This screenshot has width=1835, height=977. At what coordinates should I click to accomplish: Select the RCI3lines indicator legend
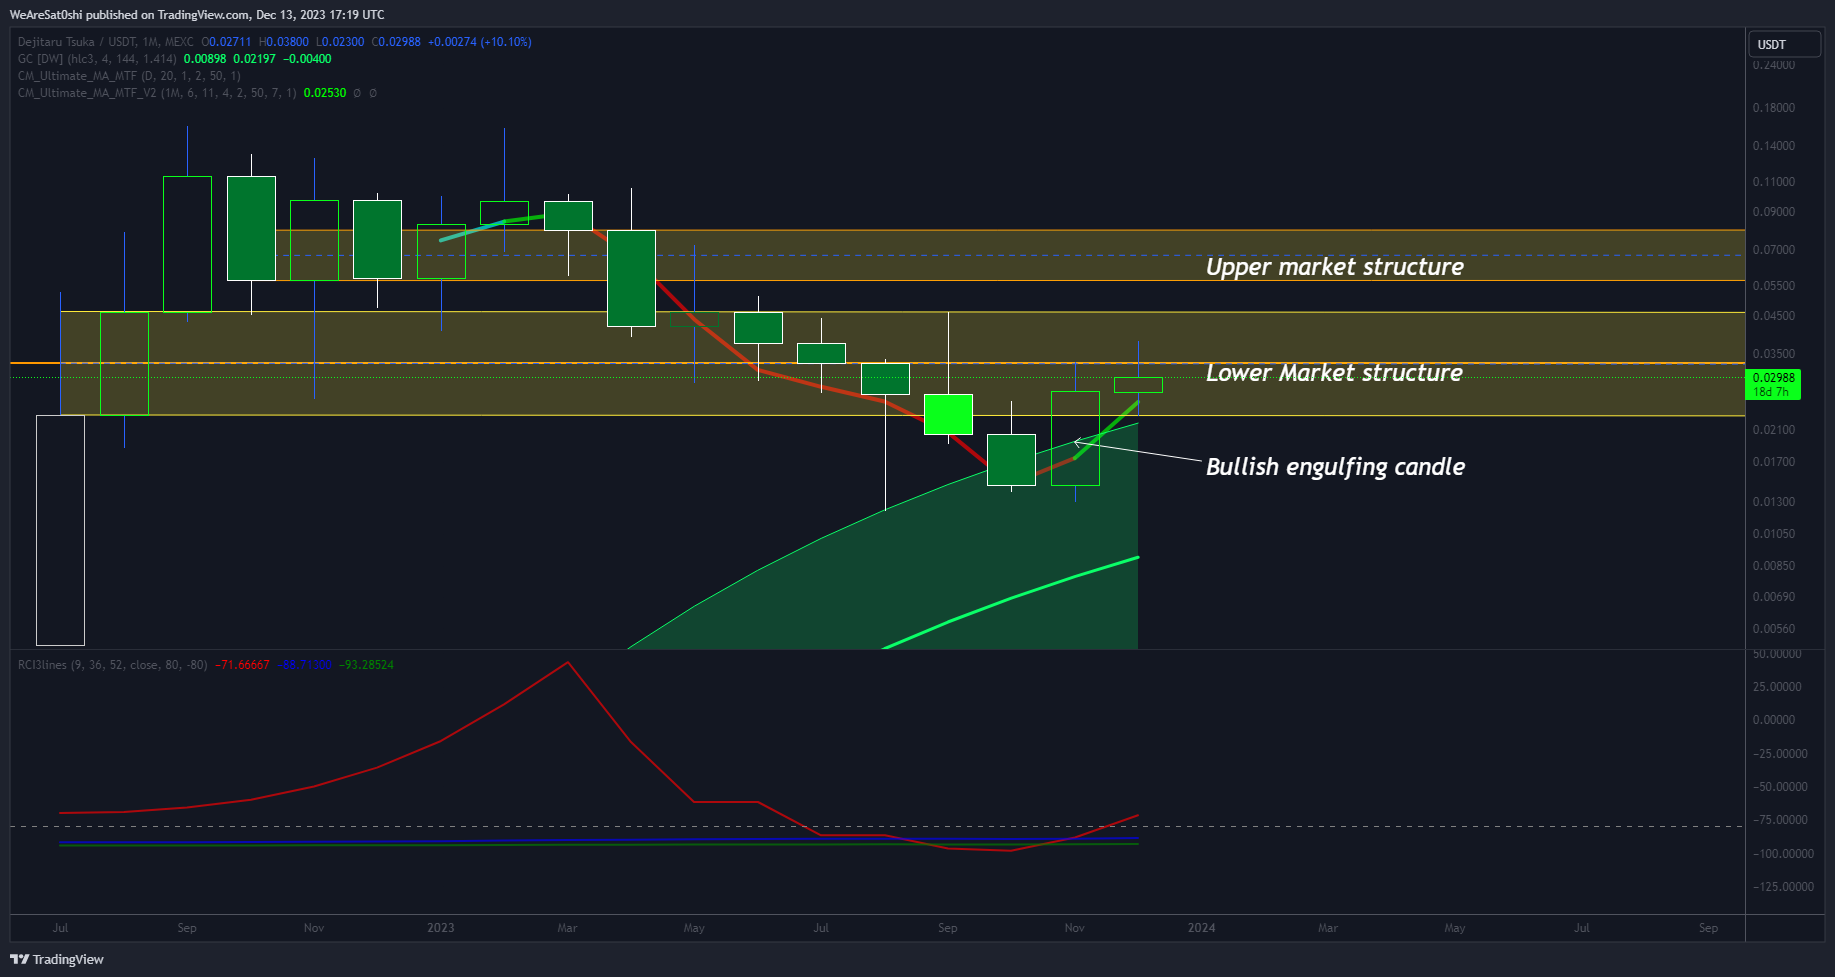coord(113,665)
